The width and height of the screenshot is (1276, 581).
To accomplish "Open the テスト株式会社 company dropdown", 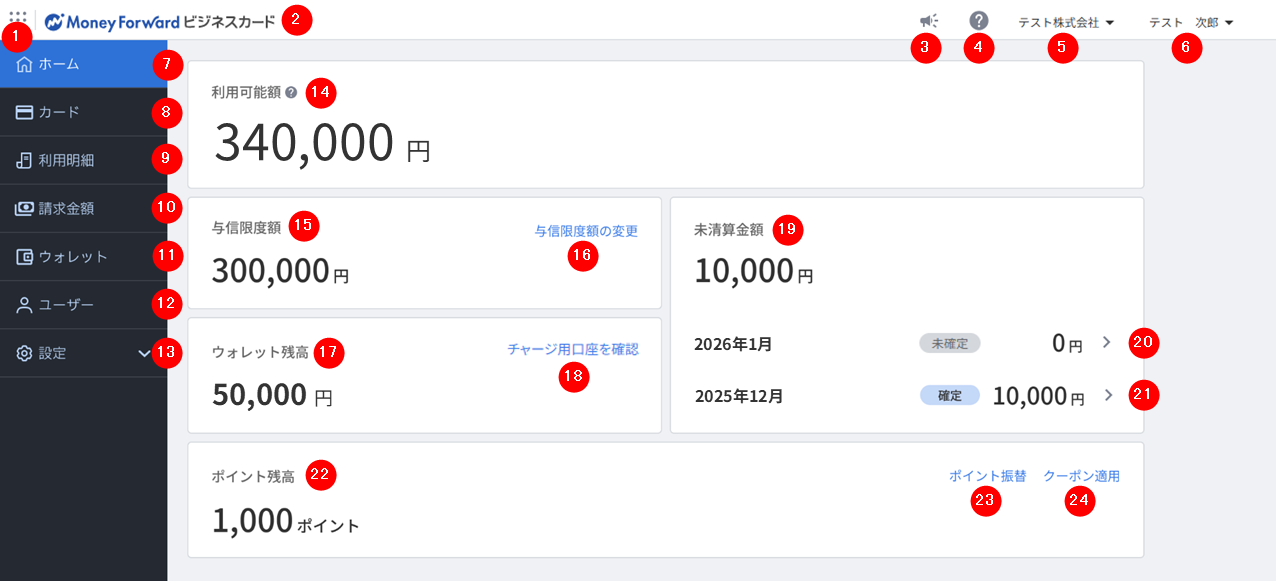I will (x=1066, y=22).
